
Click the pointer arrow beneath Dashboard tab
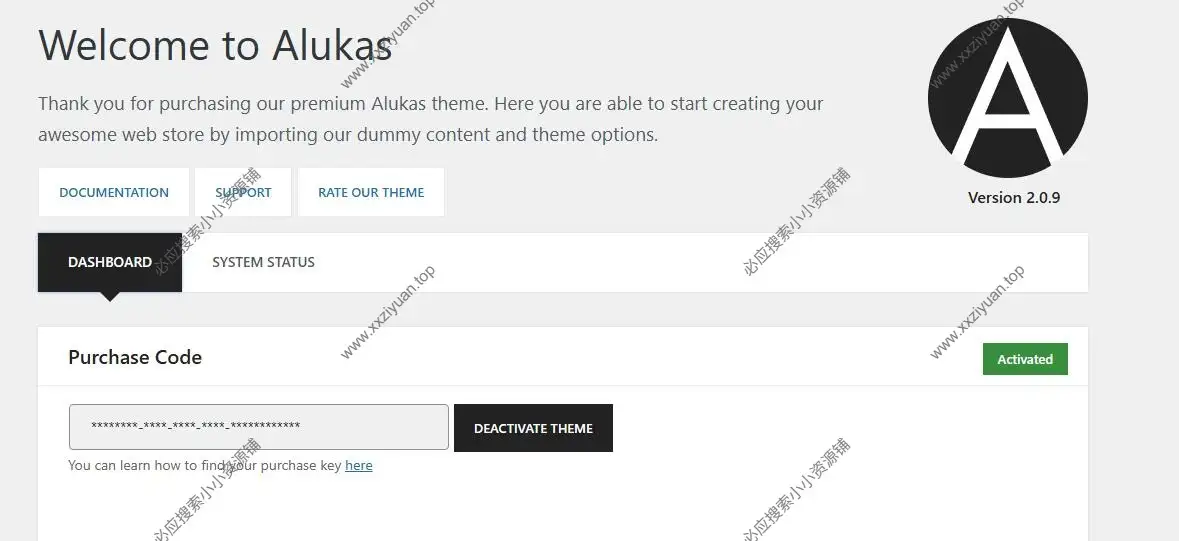110,296
